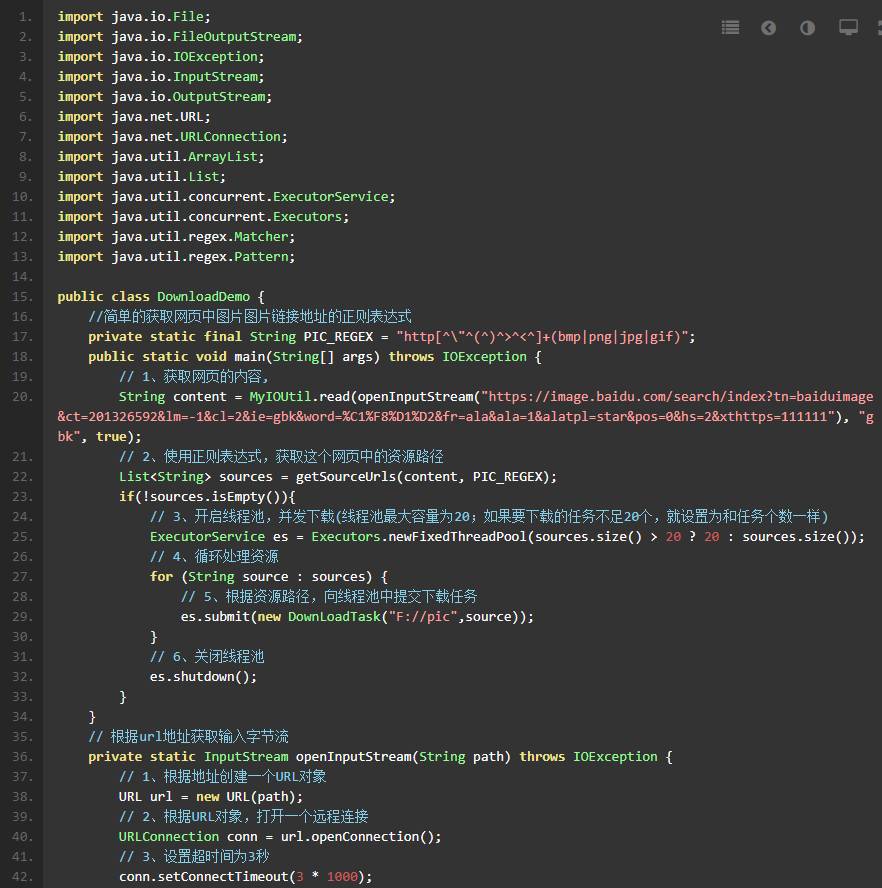Click the monitor display icon
Image resolution: width=882 pixels, height=888 pixels.
tap(848, 28)
